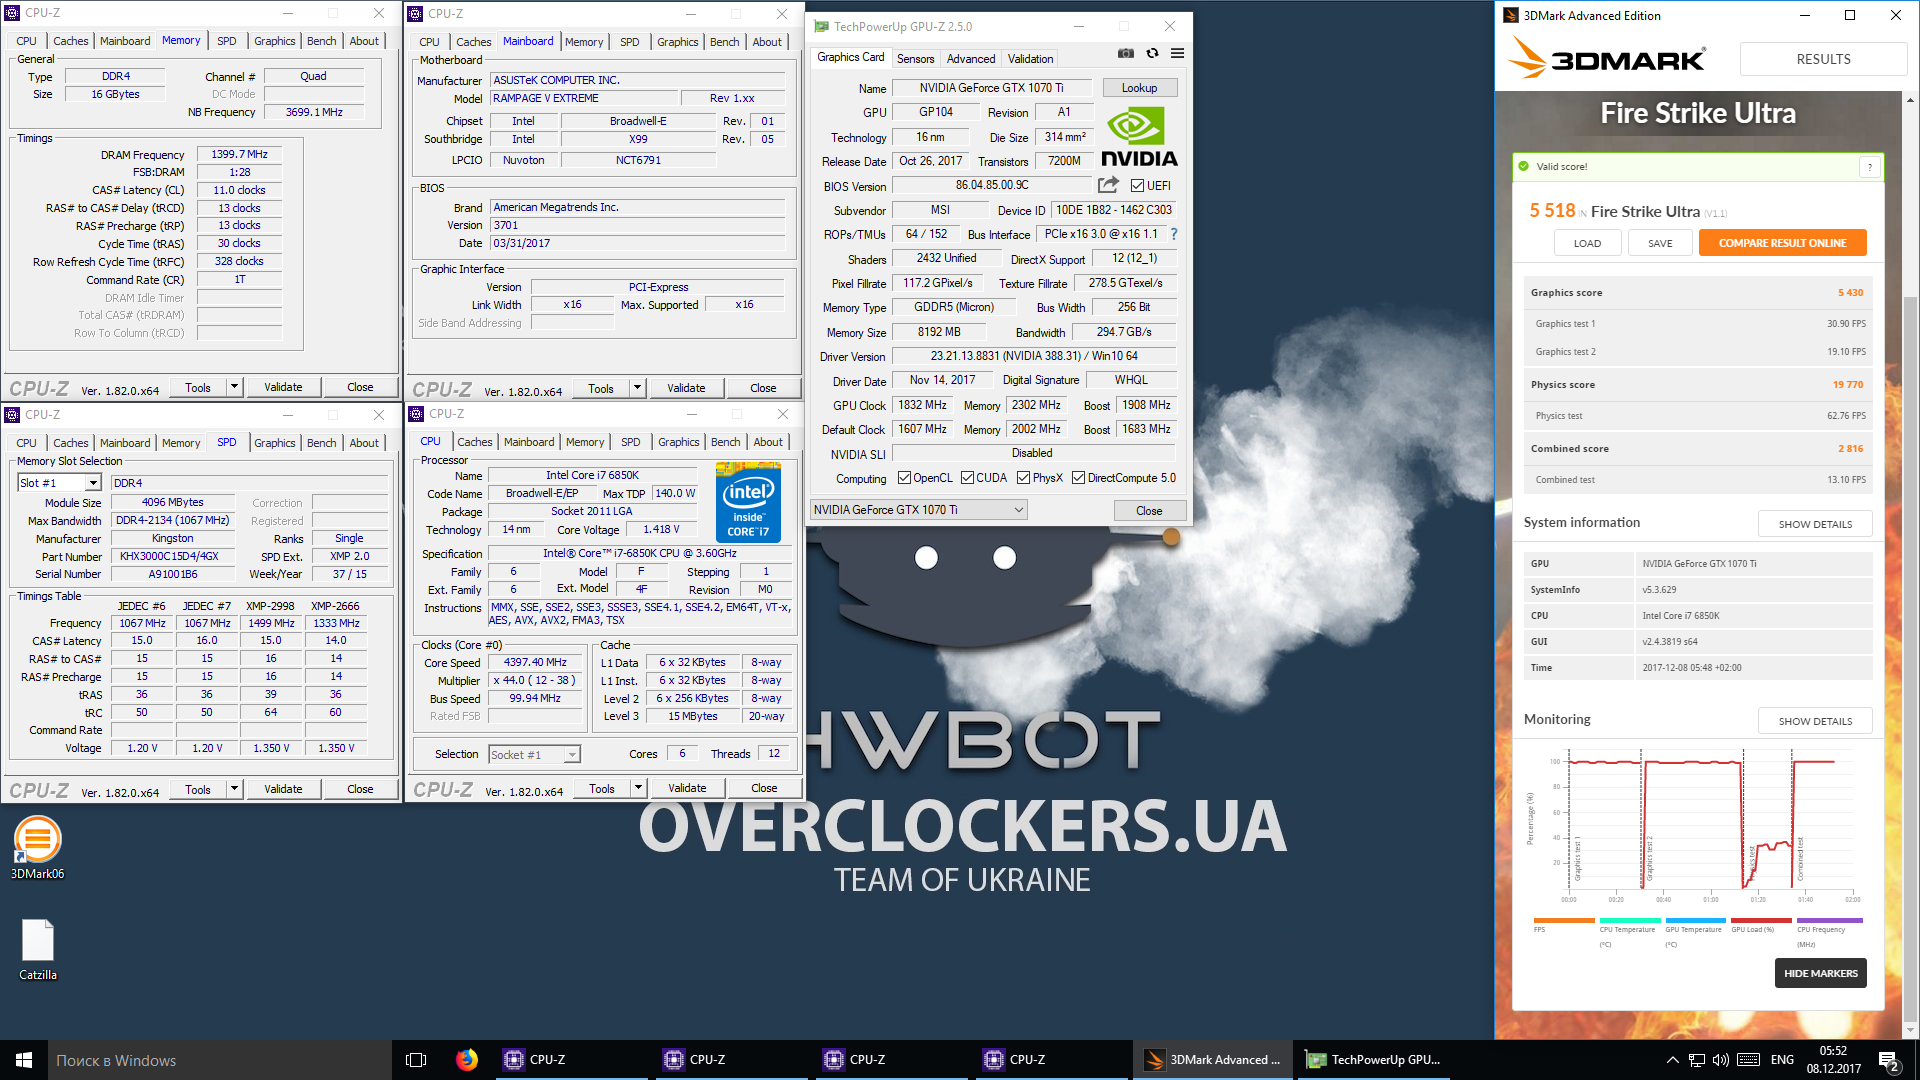The height and width of the screenshot is (1080, 1920).
Task: Select the Catzilla desktop file icon
Action: pyautogui.click(x=38, y=950)
